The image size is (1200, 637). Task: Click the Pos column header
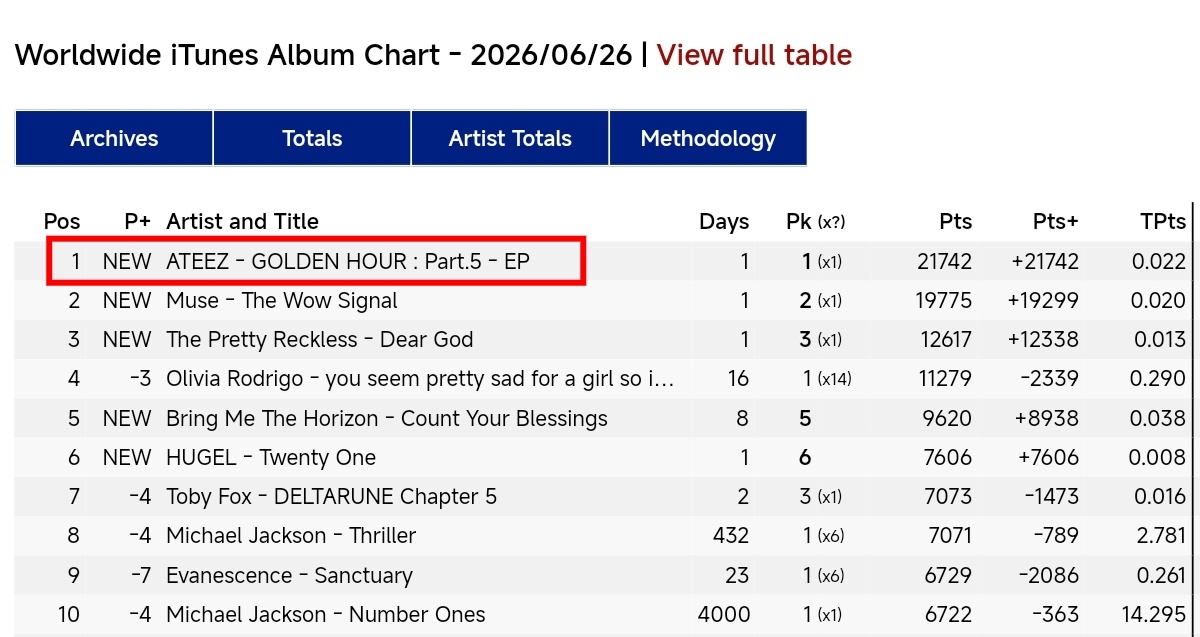coord(62,222)
